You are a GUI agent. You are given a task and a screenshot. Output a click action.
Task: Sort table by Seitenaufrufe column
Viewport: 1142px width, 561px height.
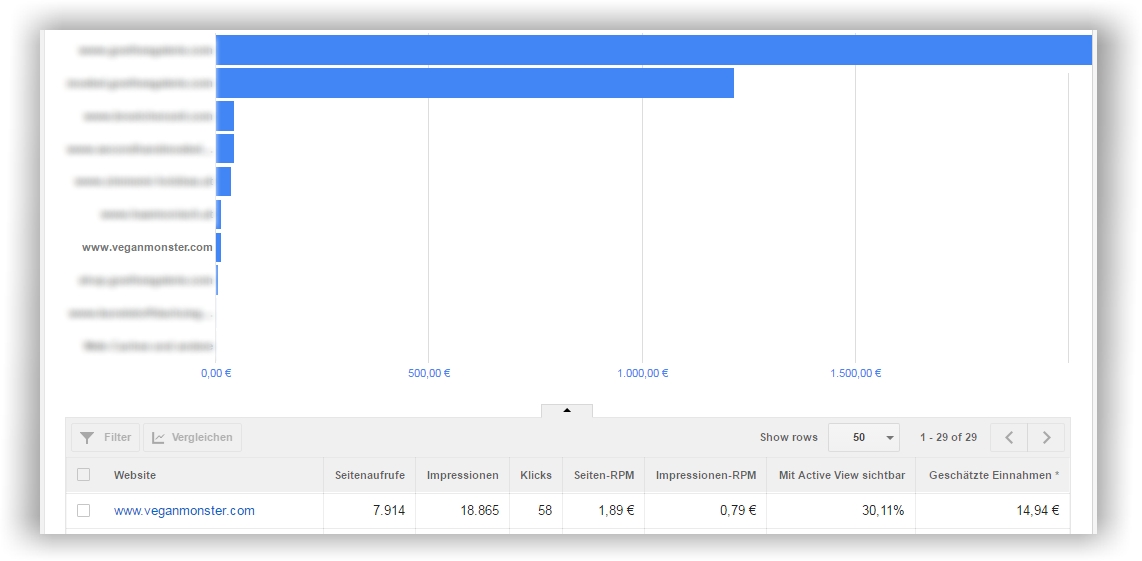click(369, 475)
